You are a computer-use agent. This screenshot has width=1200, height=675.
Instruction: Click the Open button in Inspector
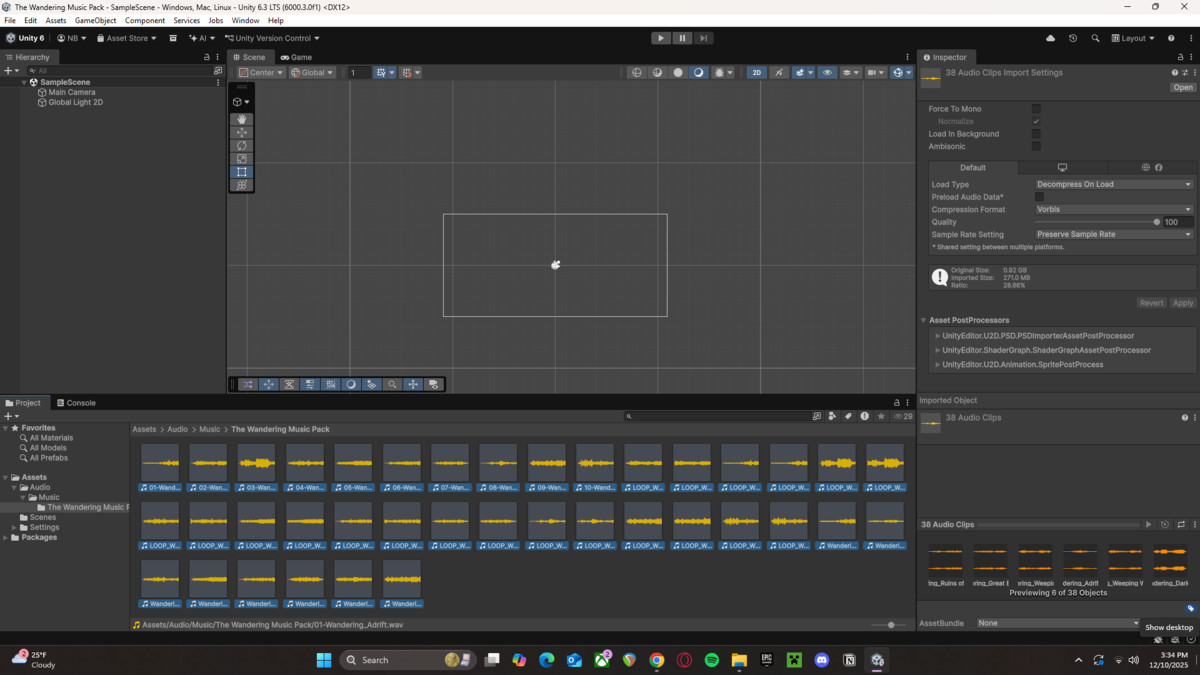click(x=1183, y=87)
